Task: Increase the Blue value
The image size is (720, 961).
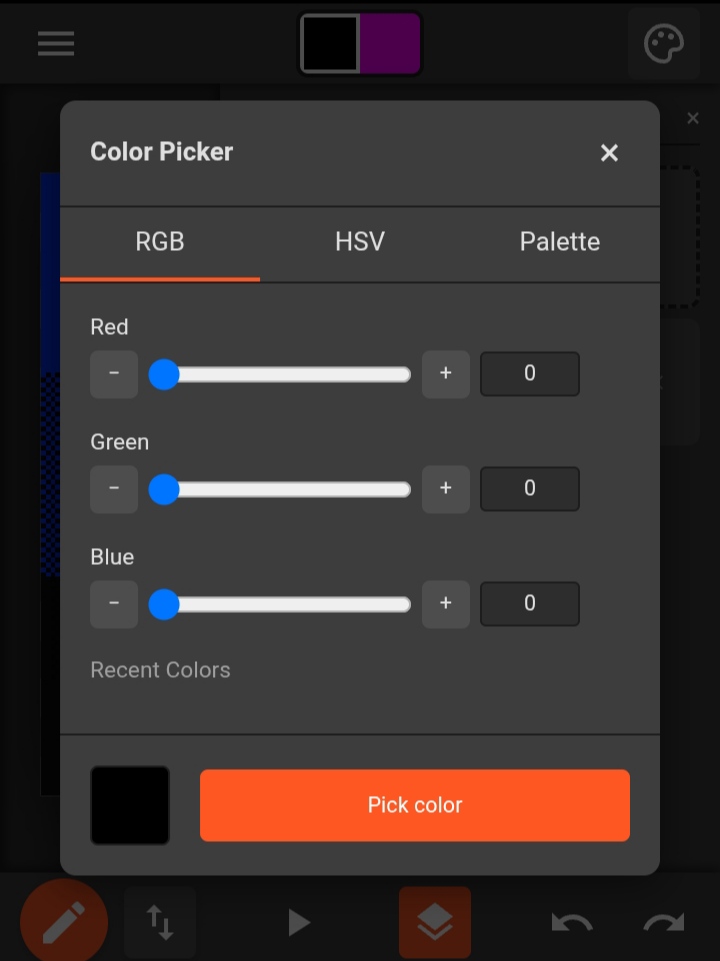Action: coord(446,604)
